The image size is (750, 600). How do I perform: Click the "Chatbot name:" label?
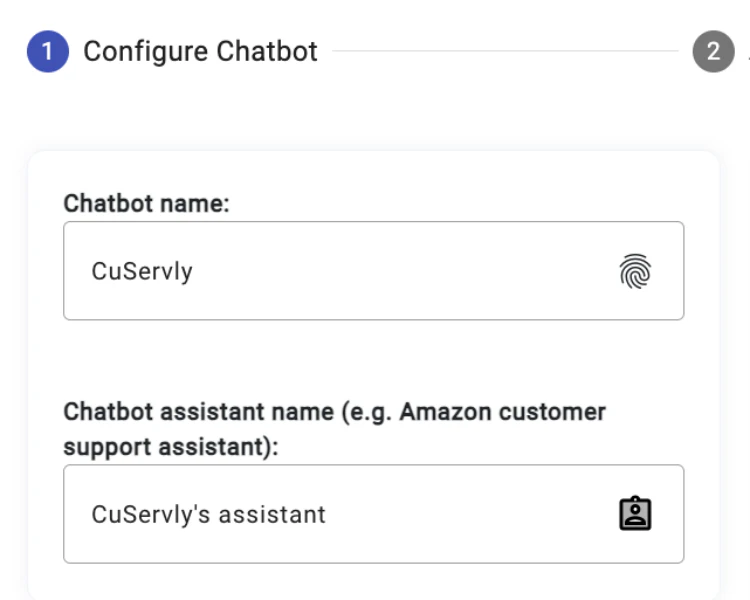point(146,203)
